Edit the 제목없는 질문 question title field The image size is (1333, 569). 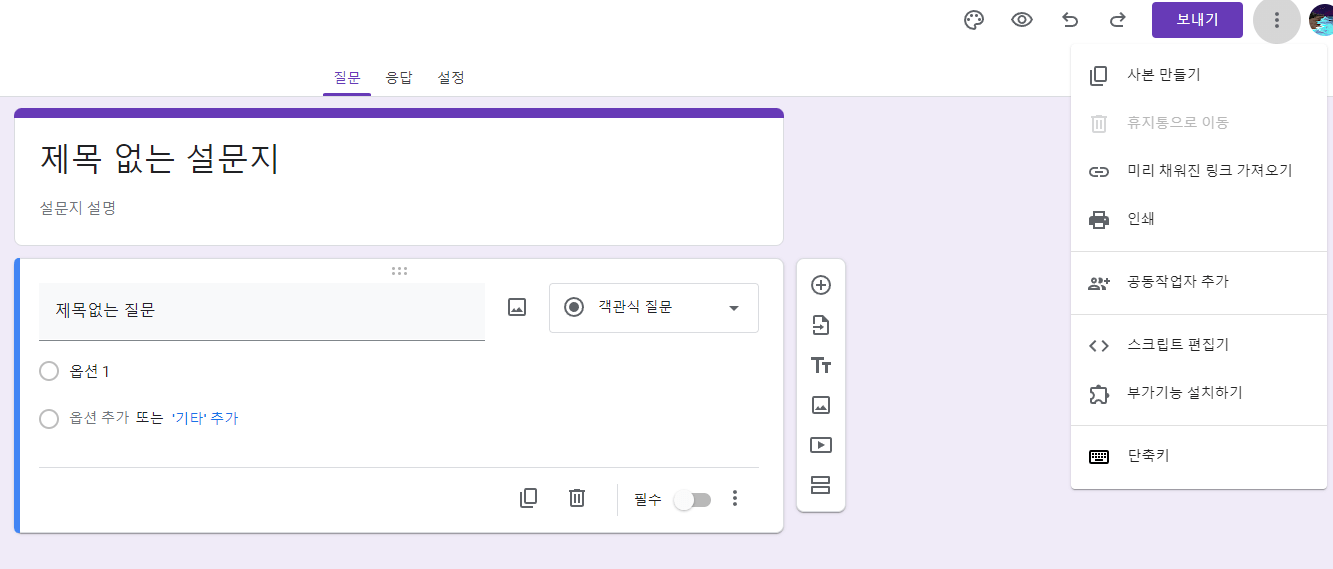coord(262,311)
